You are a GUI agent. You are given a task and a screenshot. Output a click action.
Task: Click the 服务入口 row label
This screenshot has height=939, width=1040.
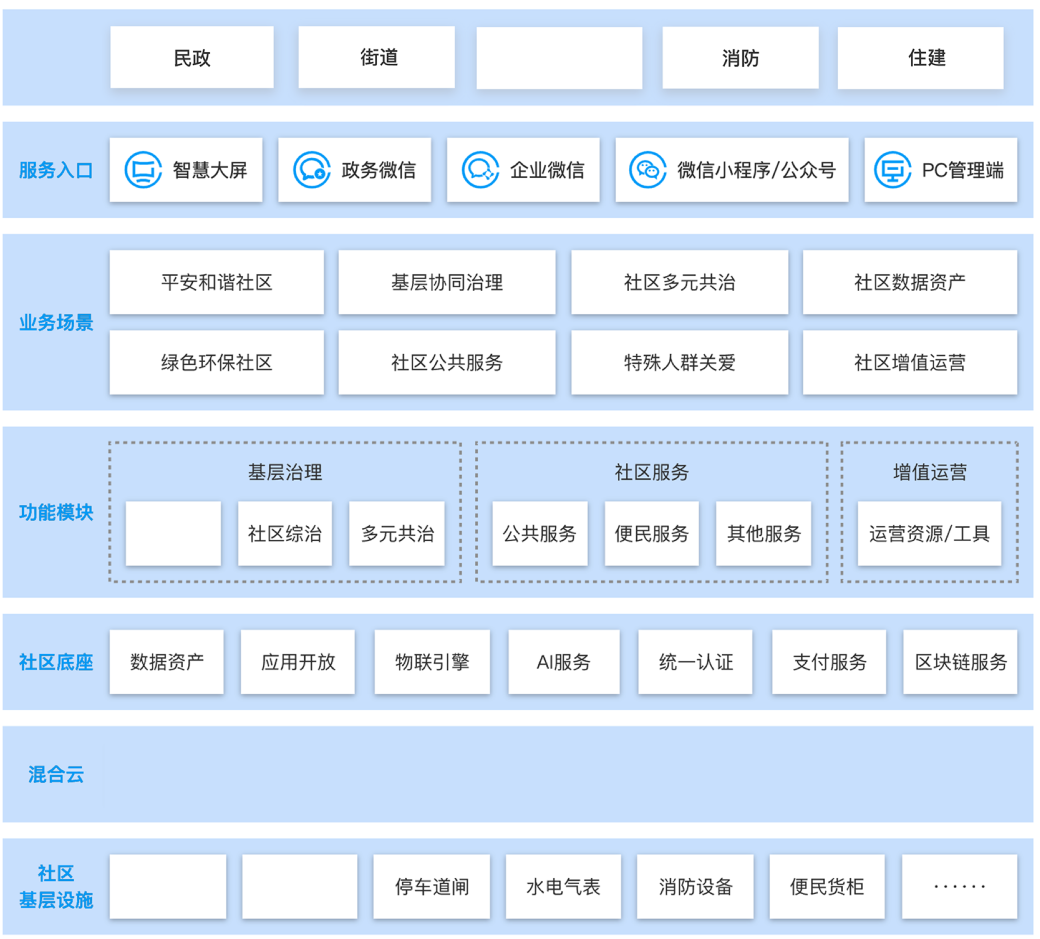pos(56,171)
